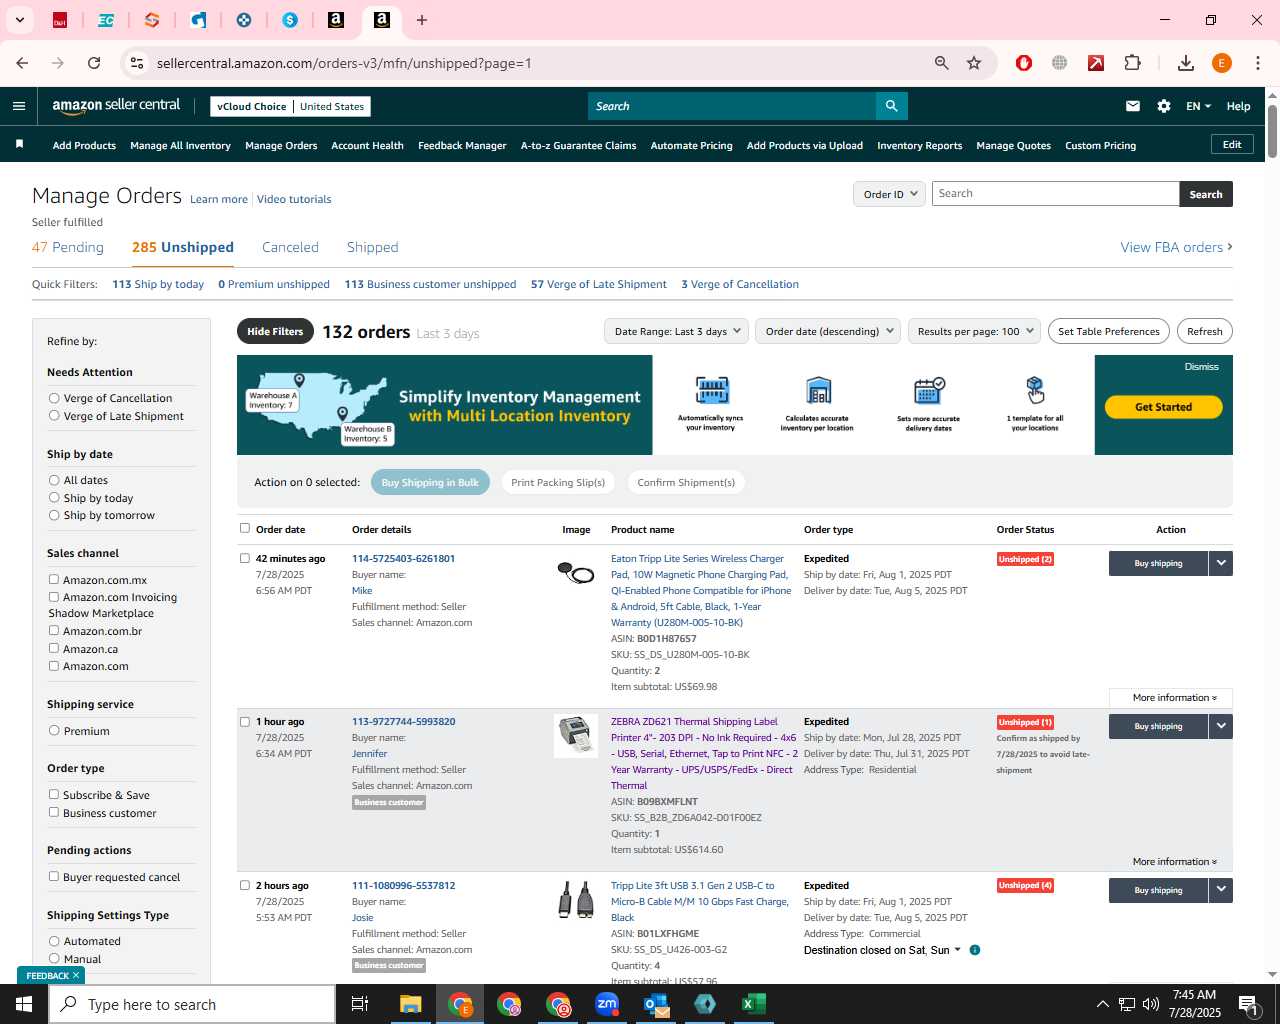This screenshot has height=1024, width=1280.
Task: Click the yellow Get Started button
Action: [x=1163, y=407]
